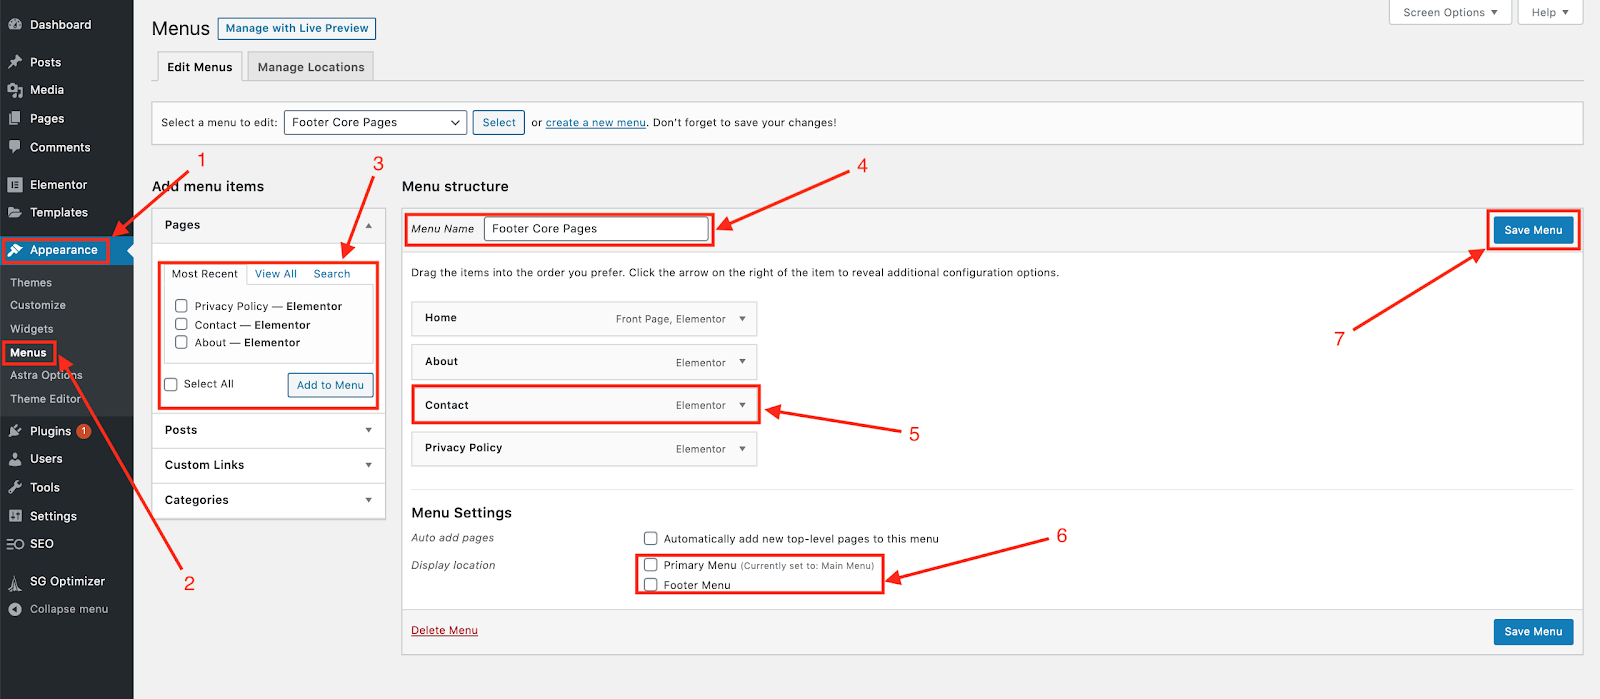Check the Privacy Policy — Elementor page

click(181, 306)
